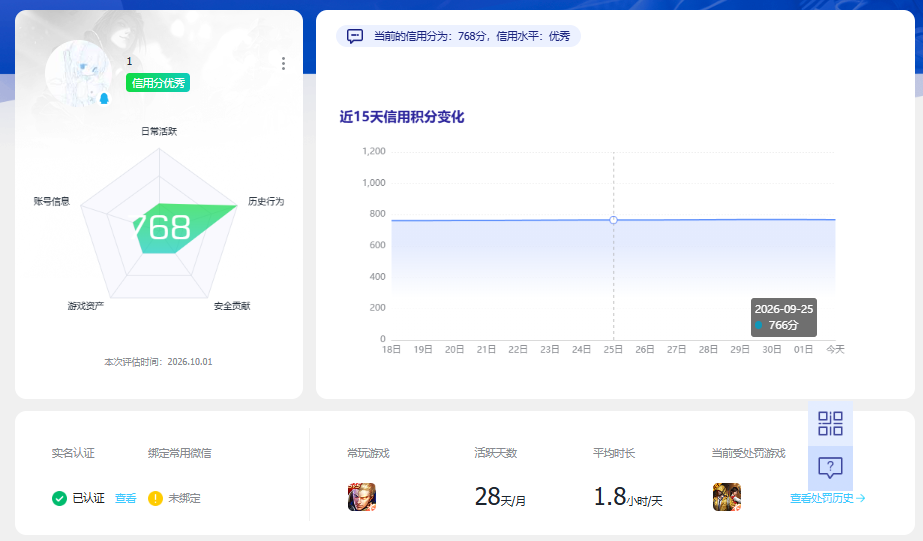Click the yellow unbound warning icon

155,499
